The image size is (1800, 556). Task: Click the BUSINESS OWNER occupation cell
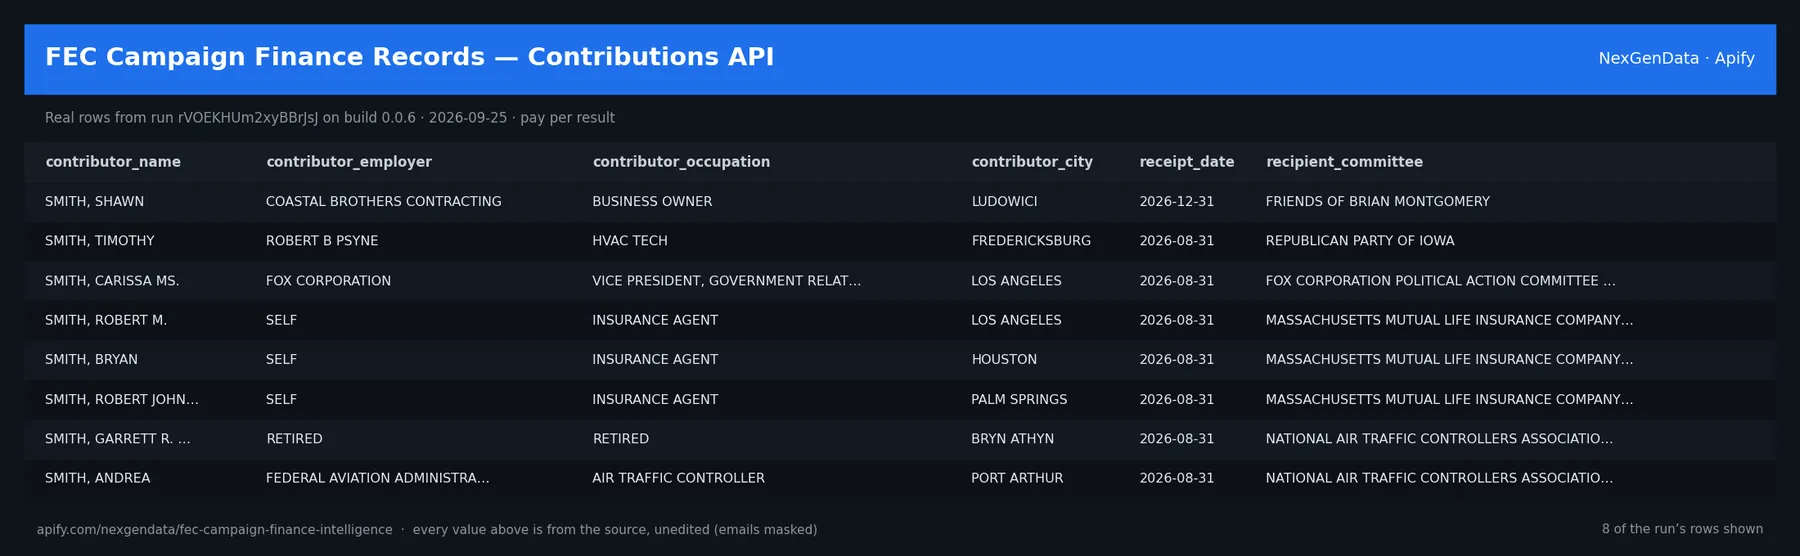[652, 202]
